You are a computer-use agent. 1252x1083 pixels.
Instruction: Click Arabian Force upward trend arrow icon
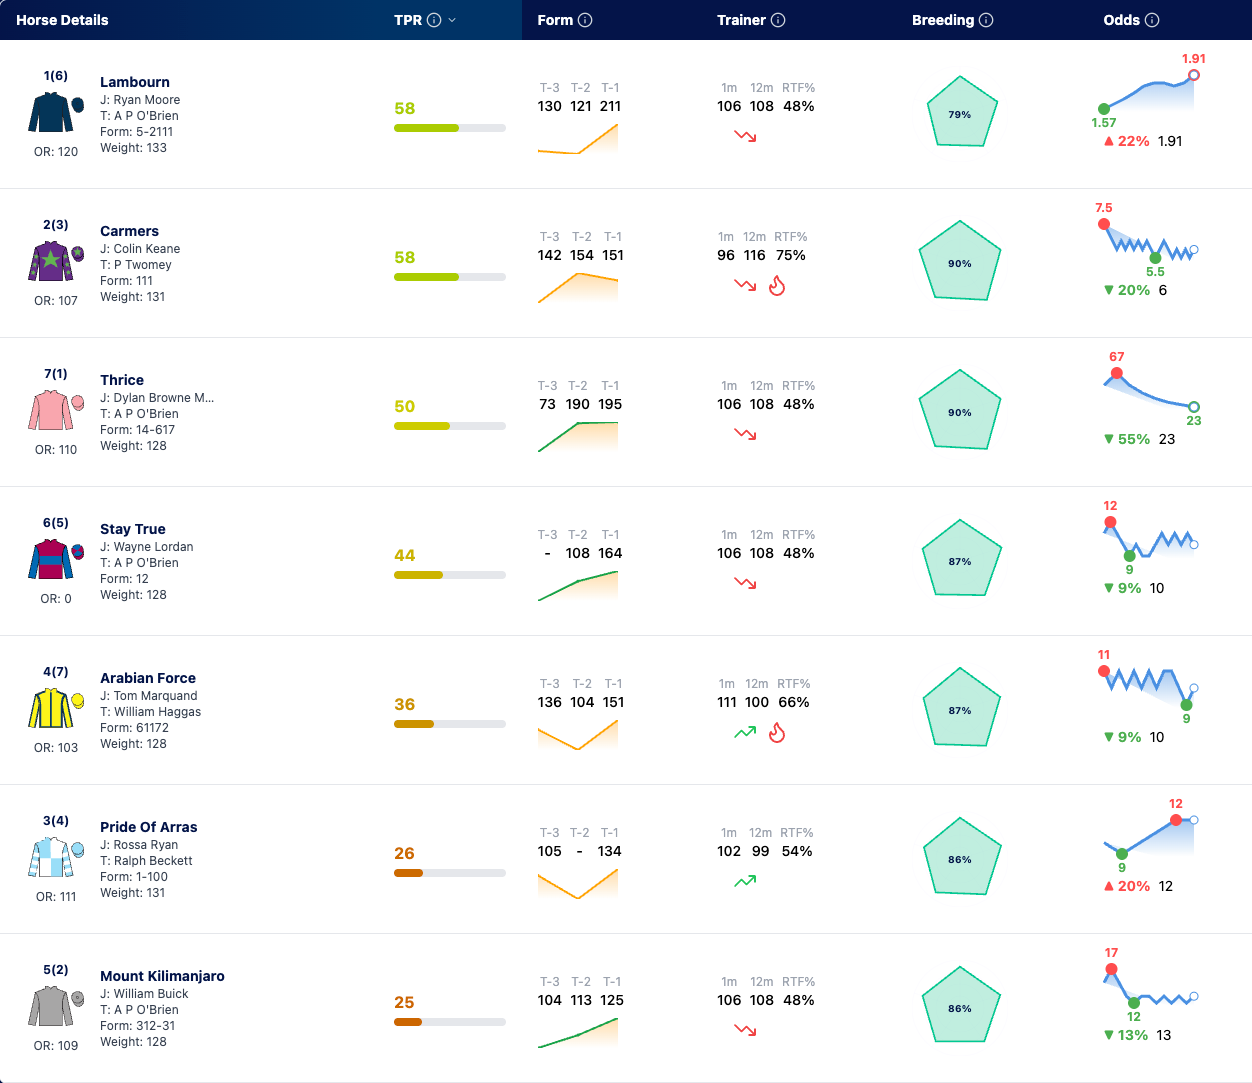(x=745, y=732)
